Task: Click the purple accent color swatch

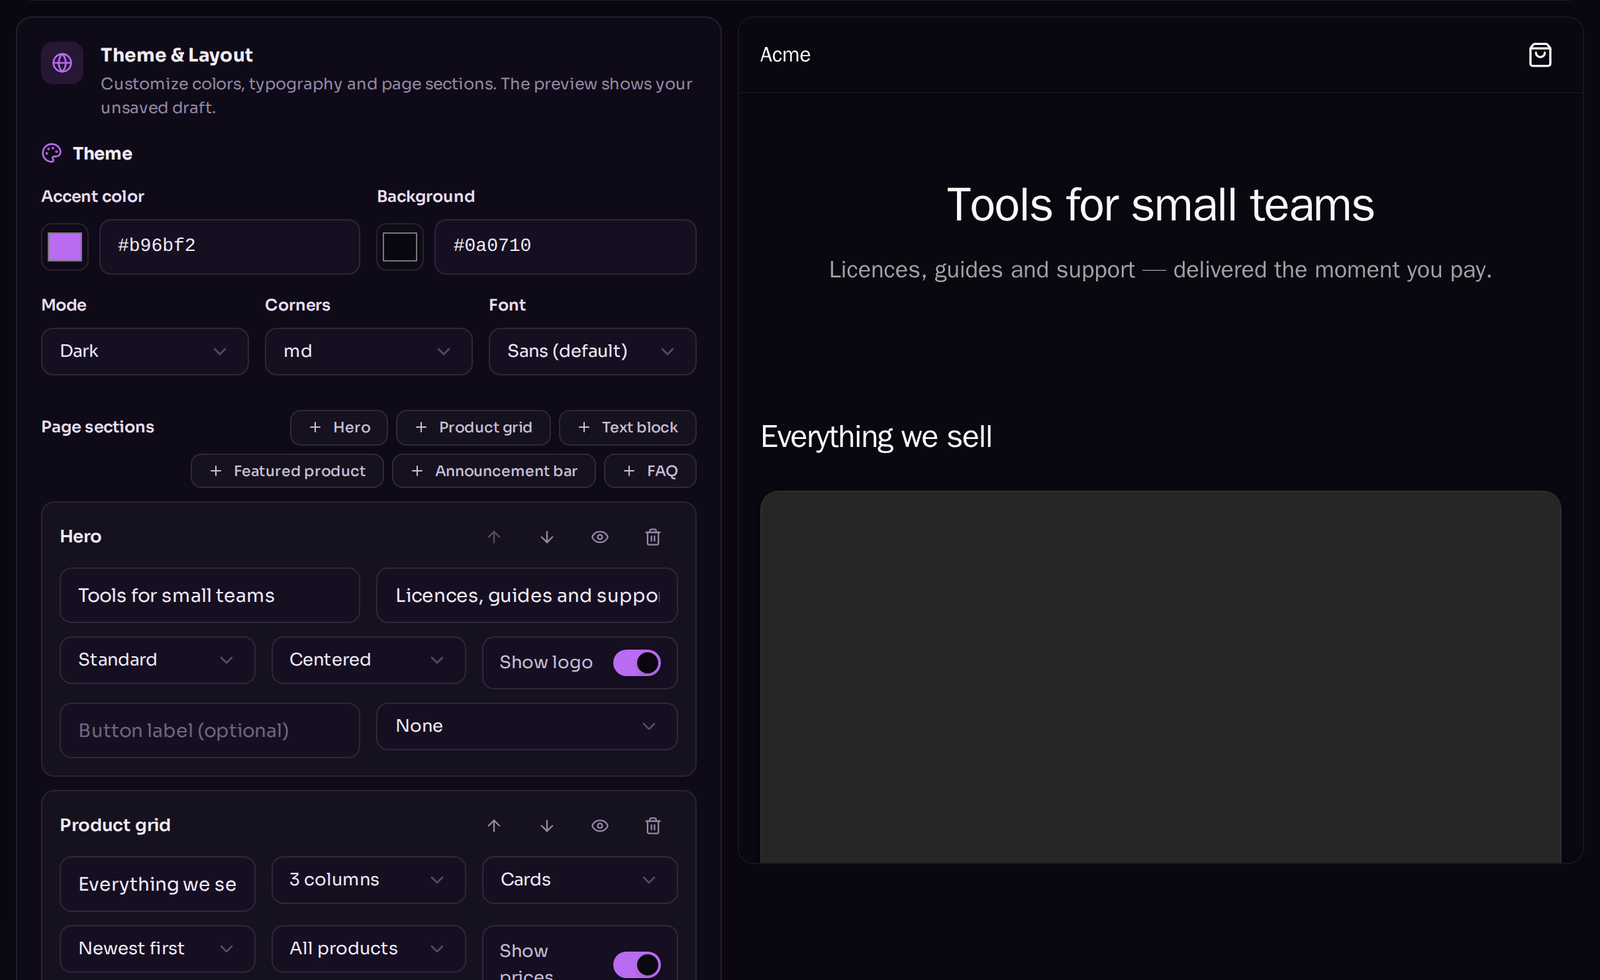Action: [65, 247]
